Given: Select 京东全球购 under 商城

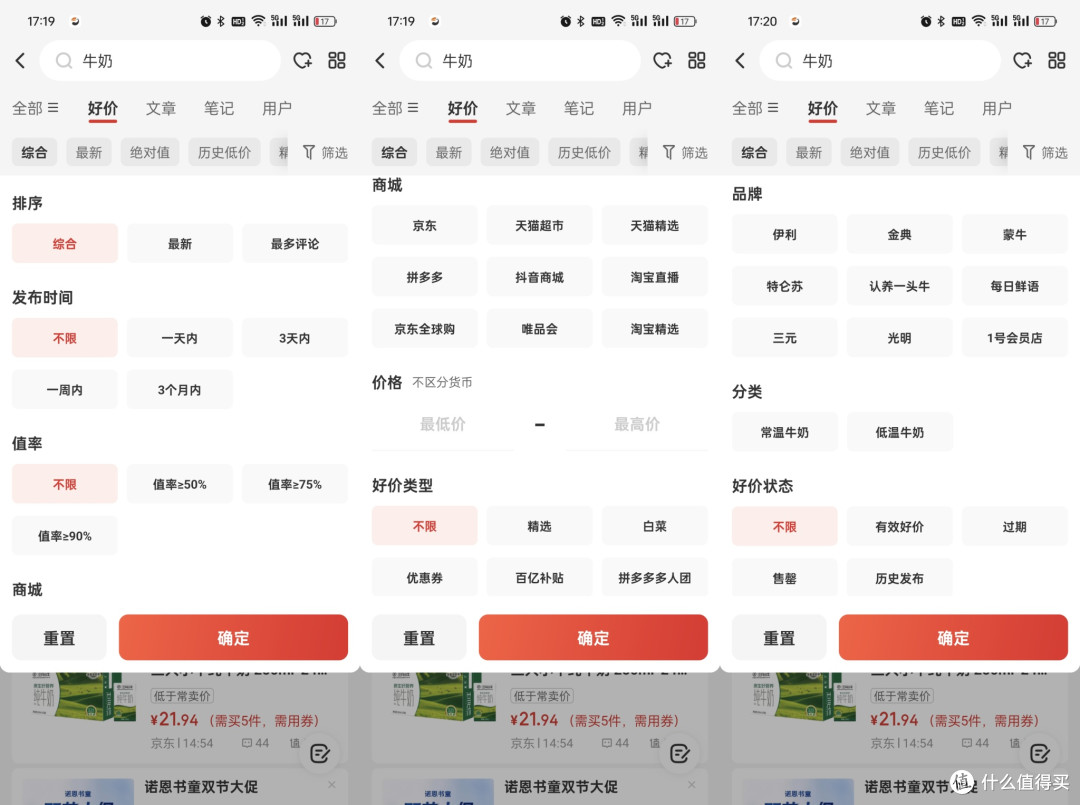Looking at the screenshot, I should (424, 328).
